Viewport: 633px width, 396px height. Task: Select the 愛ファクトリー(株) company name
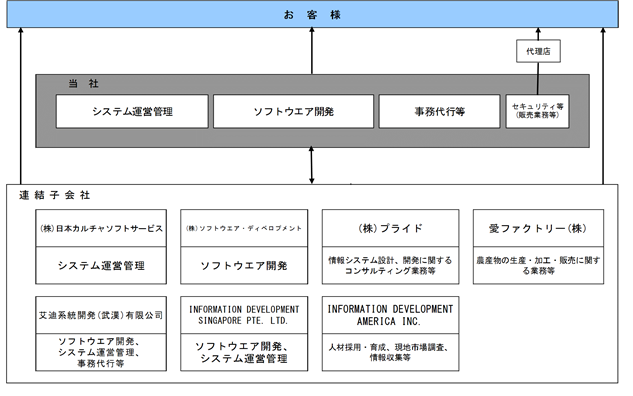point(538,228)
